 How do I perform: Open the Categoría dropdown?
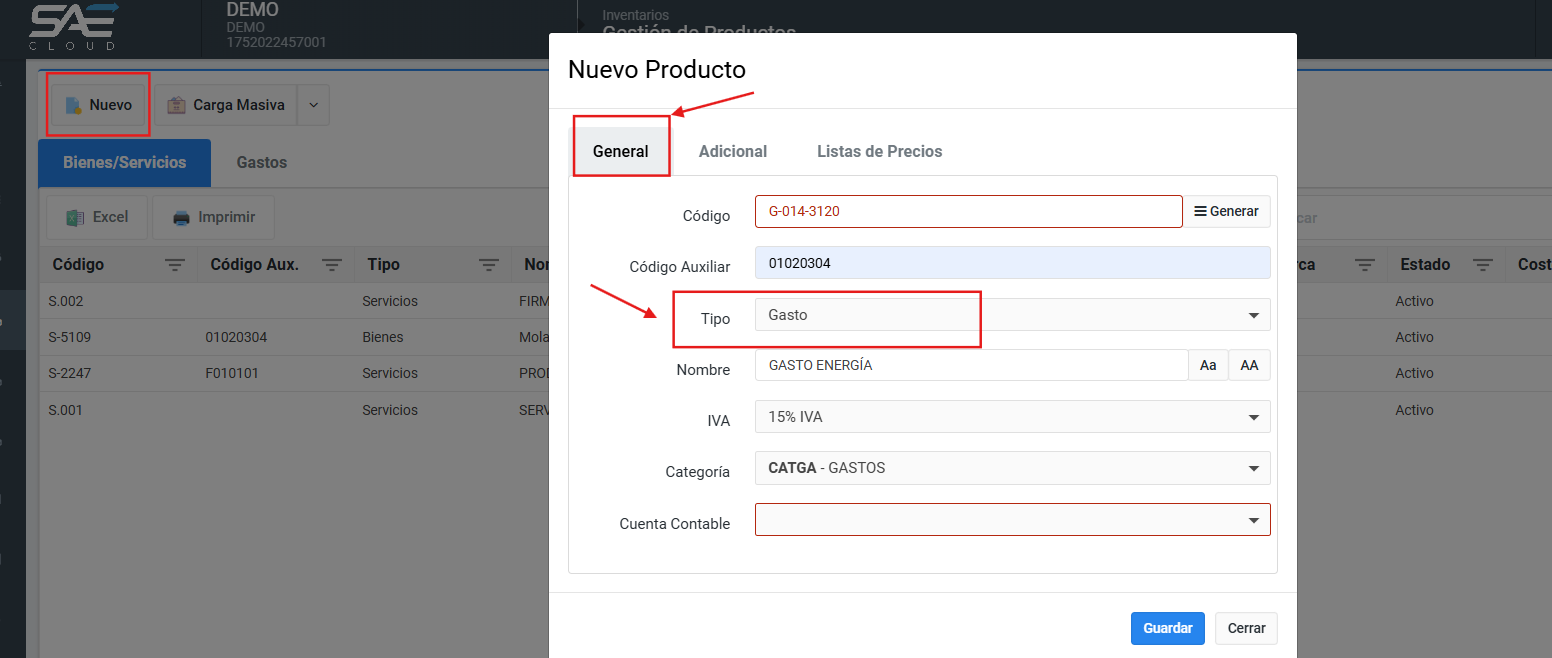(x=1012, y=468)
